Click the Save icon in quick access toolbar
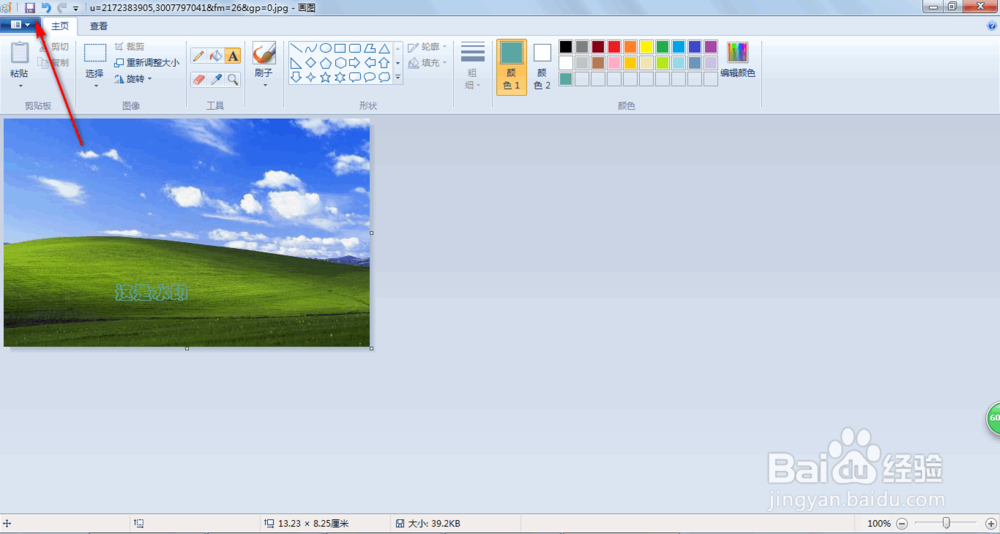The width and height of the screenshot is (1000, 534). coord(30,8)
